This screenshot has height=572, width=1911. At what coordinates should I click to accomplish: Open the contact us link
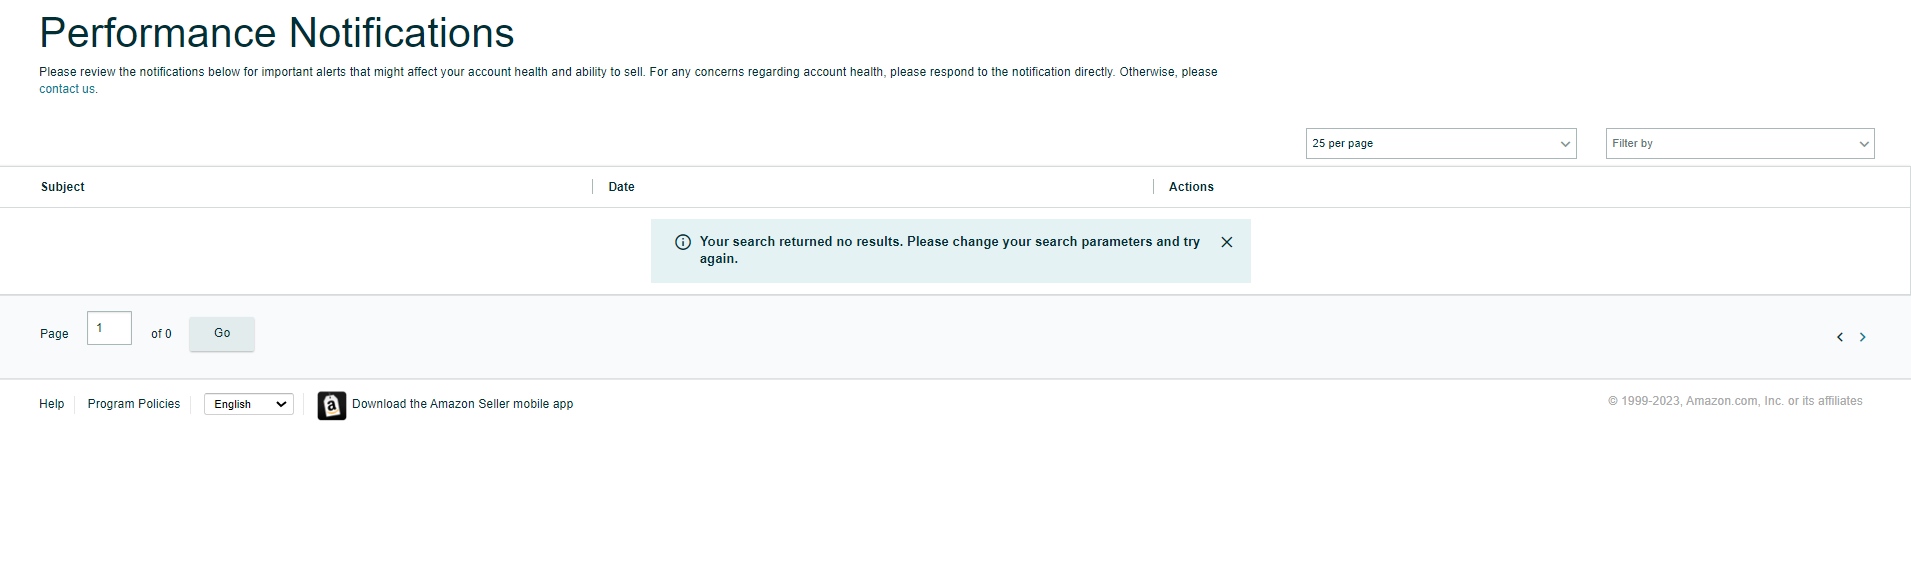tap(67, 89)
